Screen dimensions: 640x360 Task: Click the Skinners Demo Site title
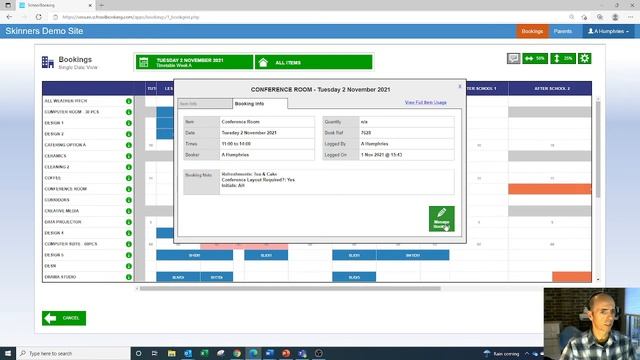(44, 31)
